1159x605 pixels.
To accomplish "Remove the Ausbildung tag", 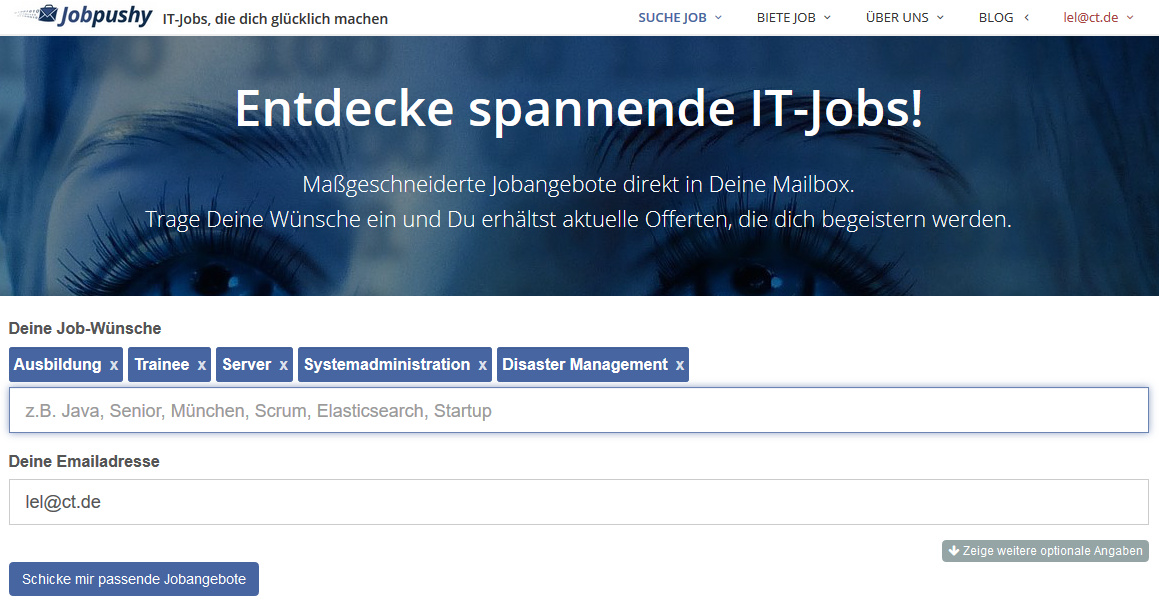I will pyautogui.click(x=114, y=365).
